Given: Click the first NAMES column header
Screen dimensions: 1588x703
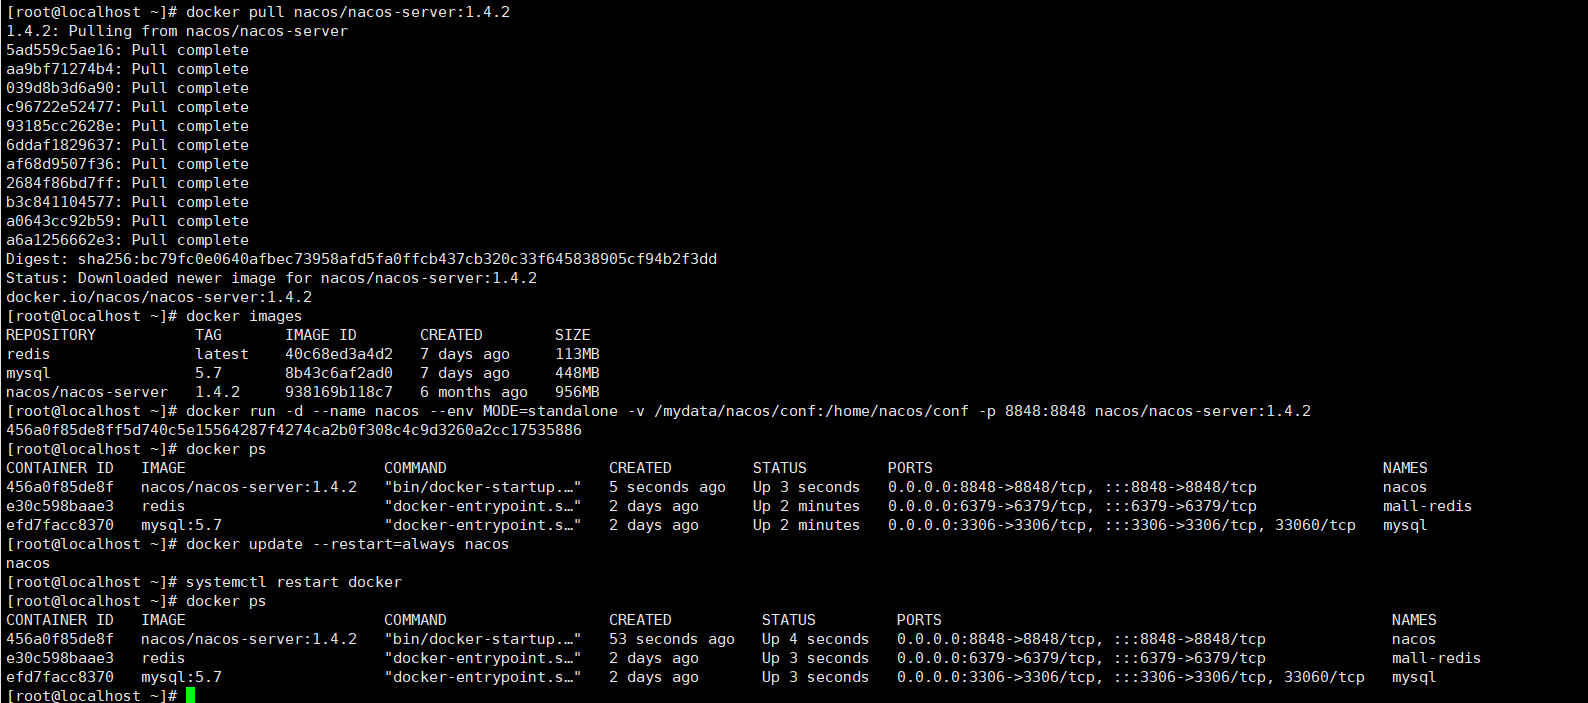Looking at the screenshot, I should click(1405, 468).
